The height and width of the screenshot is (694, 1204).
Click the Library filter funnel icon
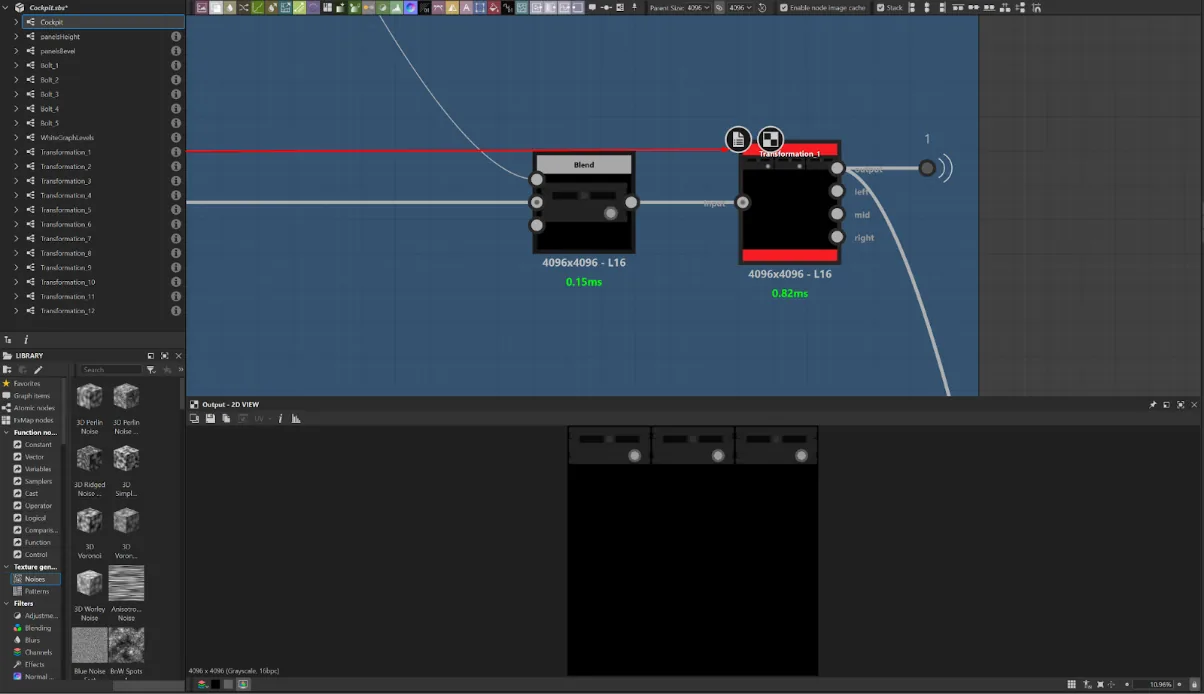pos(151,370)
